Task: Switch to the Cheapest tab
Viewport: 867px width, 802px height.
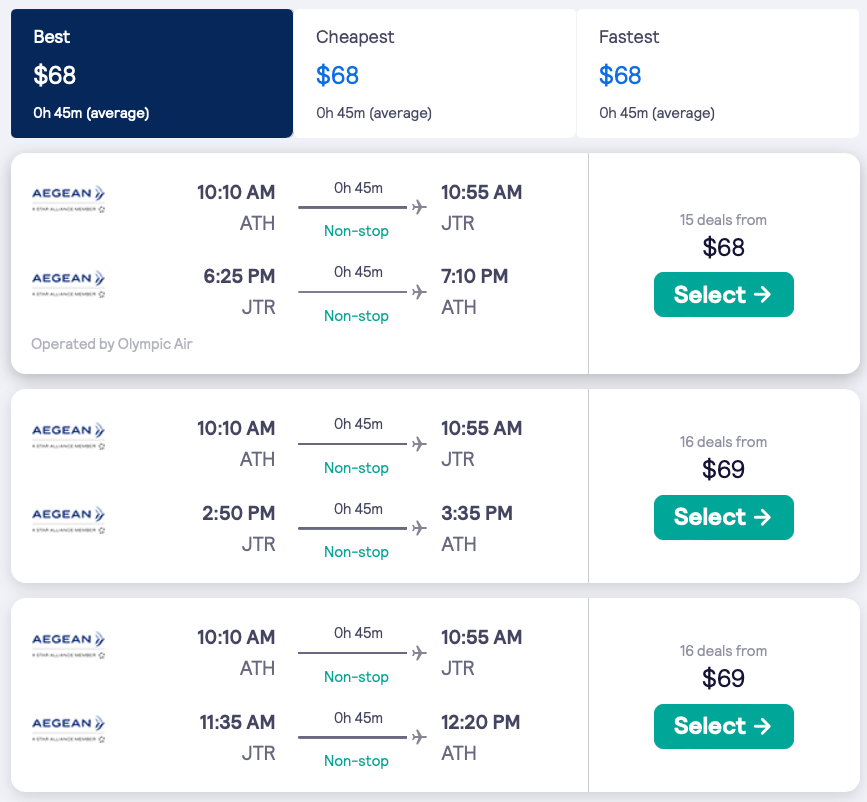Action: (434, 74)
